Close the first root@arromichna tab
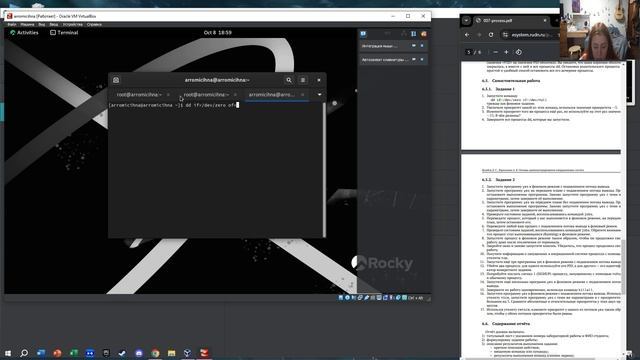 click(x=168, y=95)
